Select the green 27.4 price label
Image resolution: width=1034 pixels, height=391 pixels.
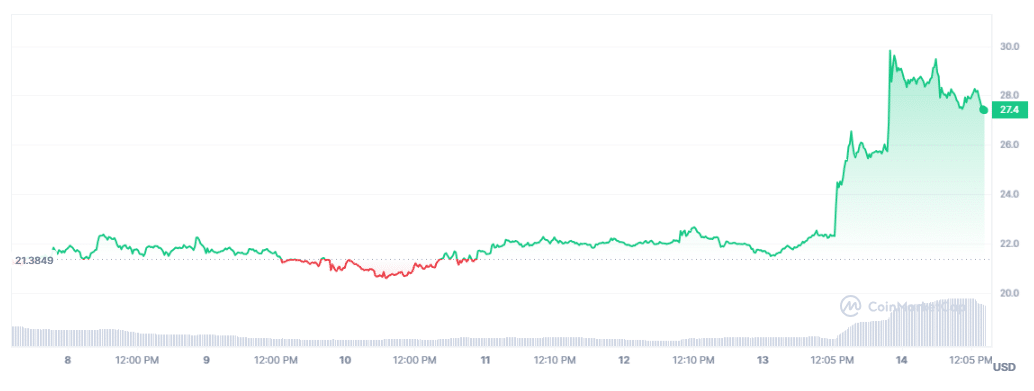[1010, 110]
